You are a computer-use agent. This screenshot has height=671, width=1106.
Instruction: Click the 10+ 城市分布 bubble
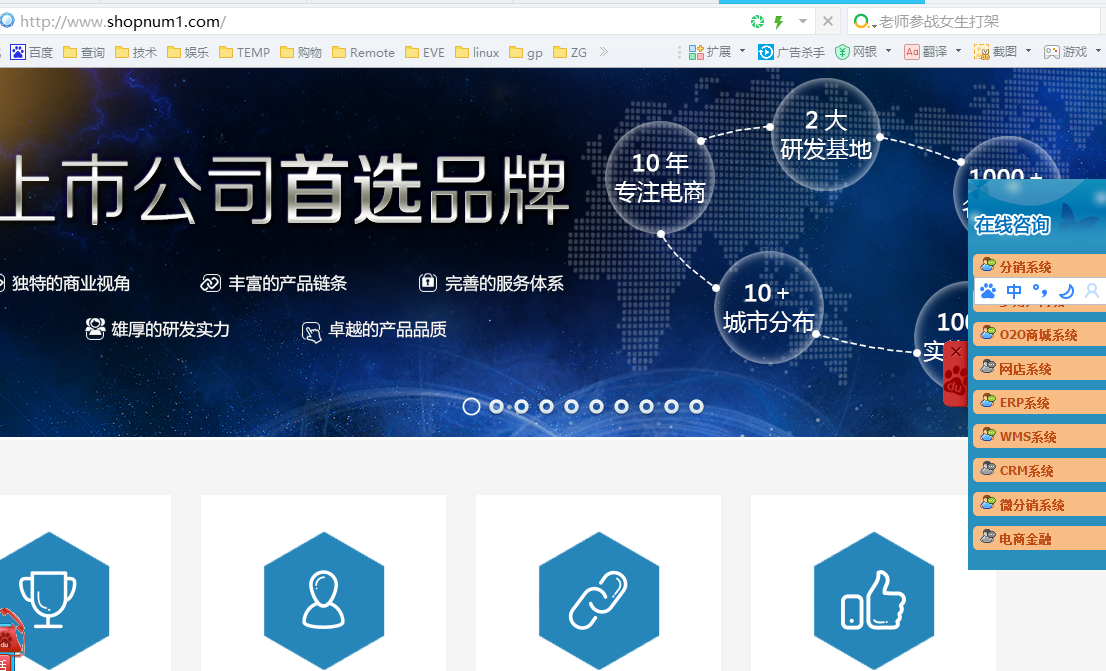(x=769, y=308)
